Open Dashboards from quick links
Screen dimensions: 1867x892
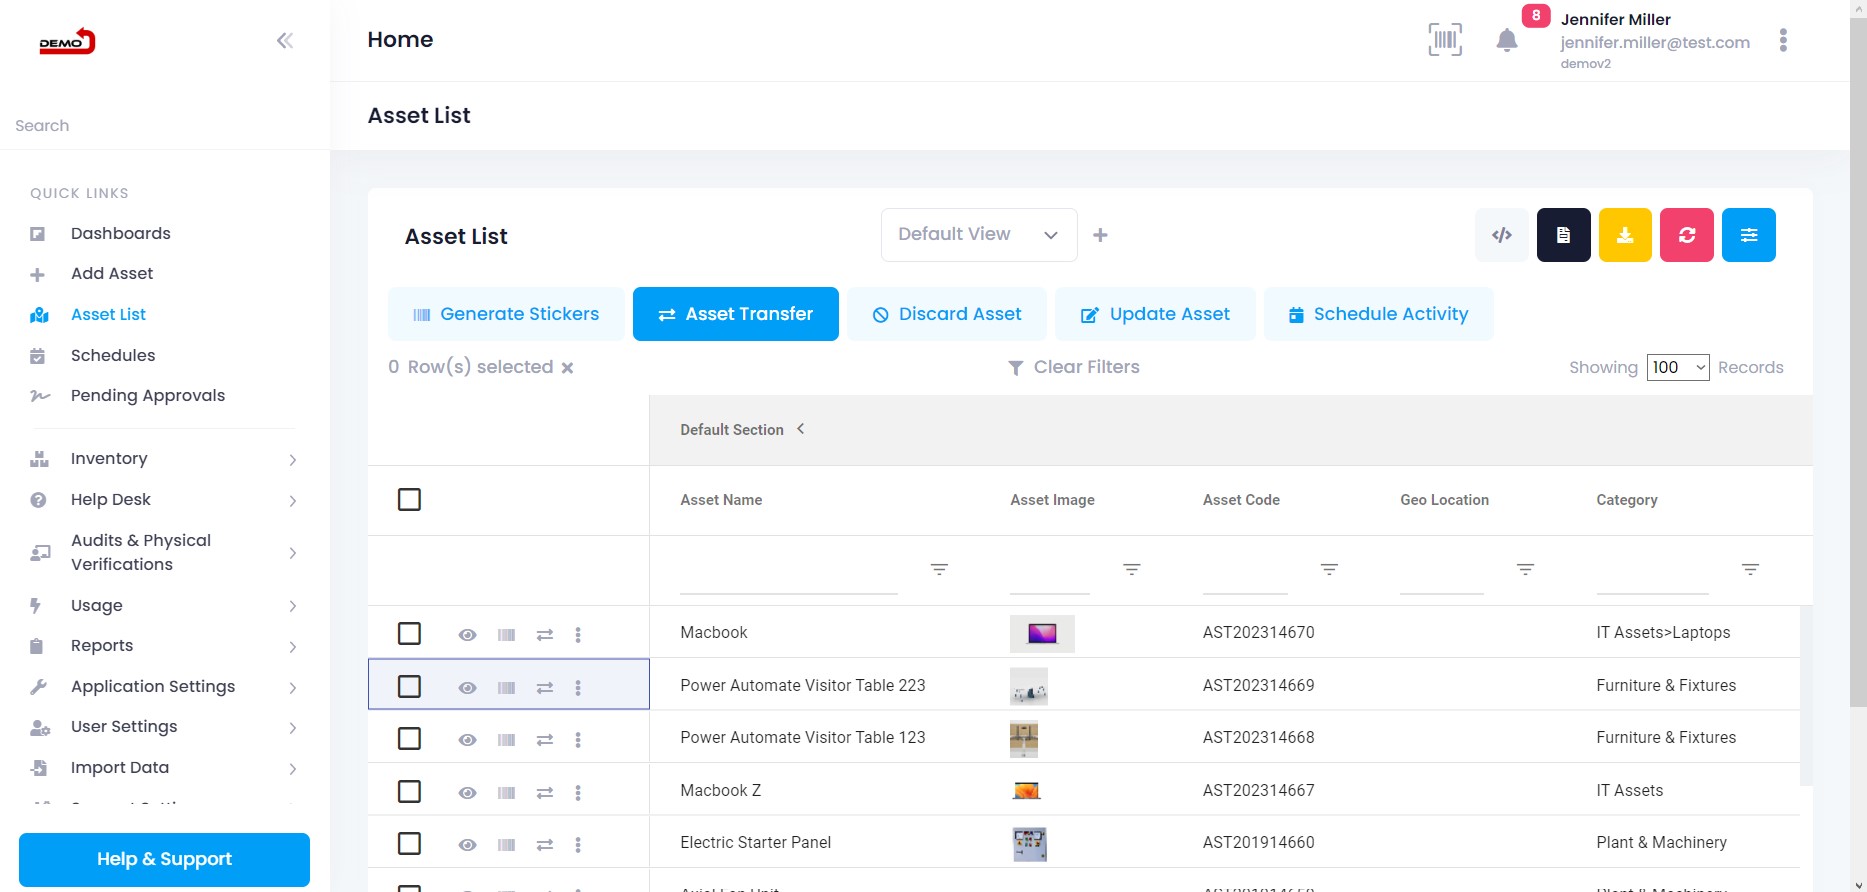coord(120,233)
